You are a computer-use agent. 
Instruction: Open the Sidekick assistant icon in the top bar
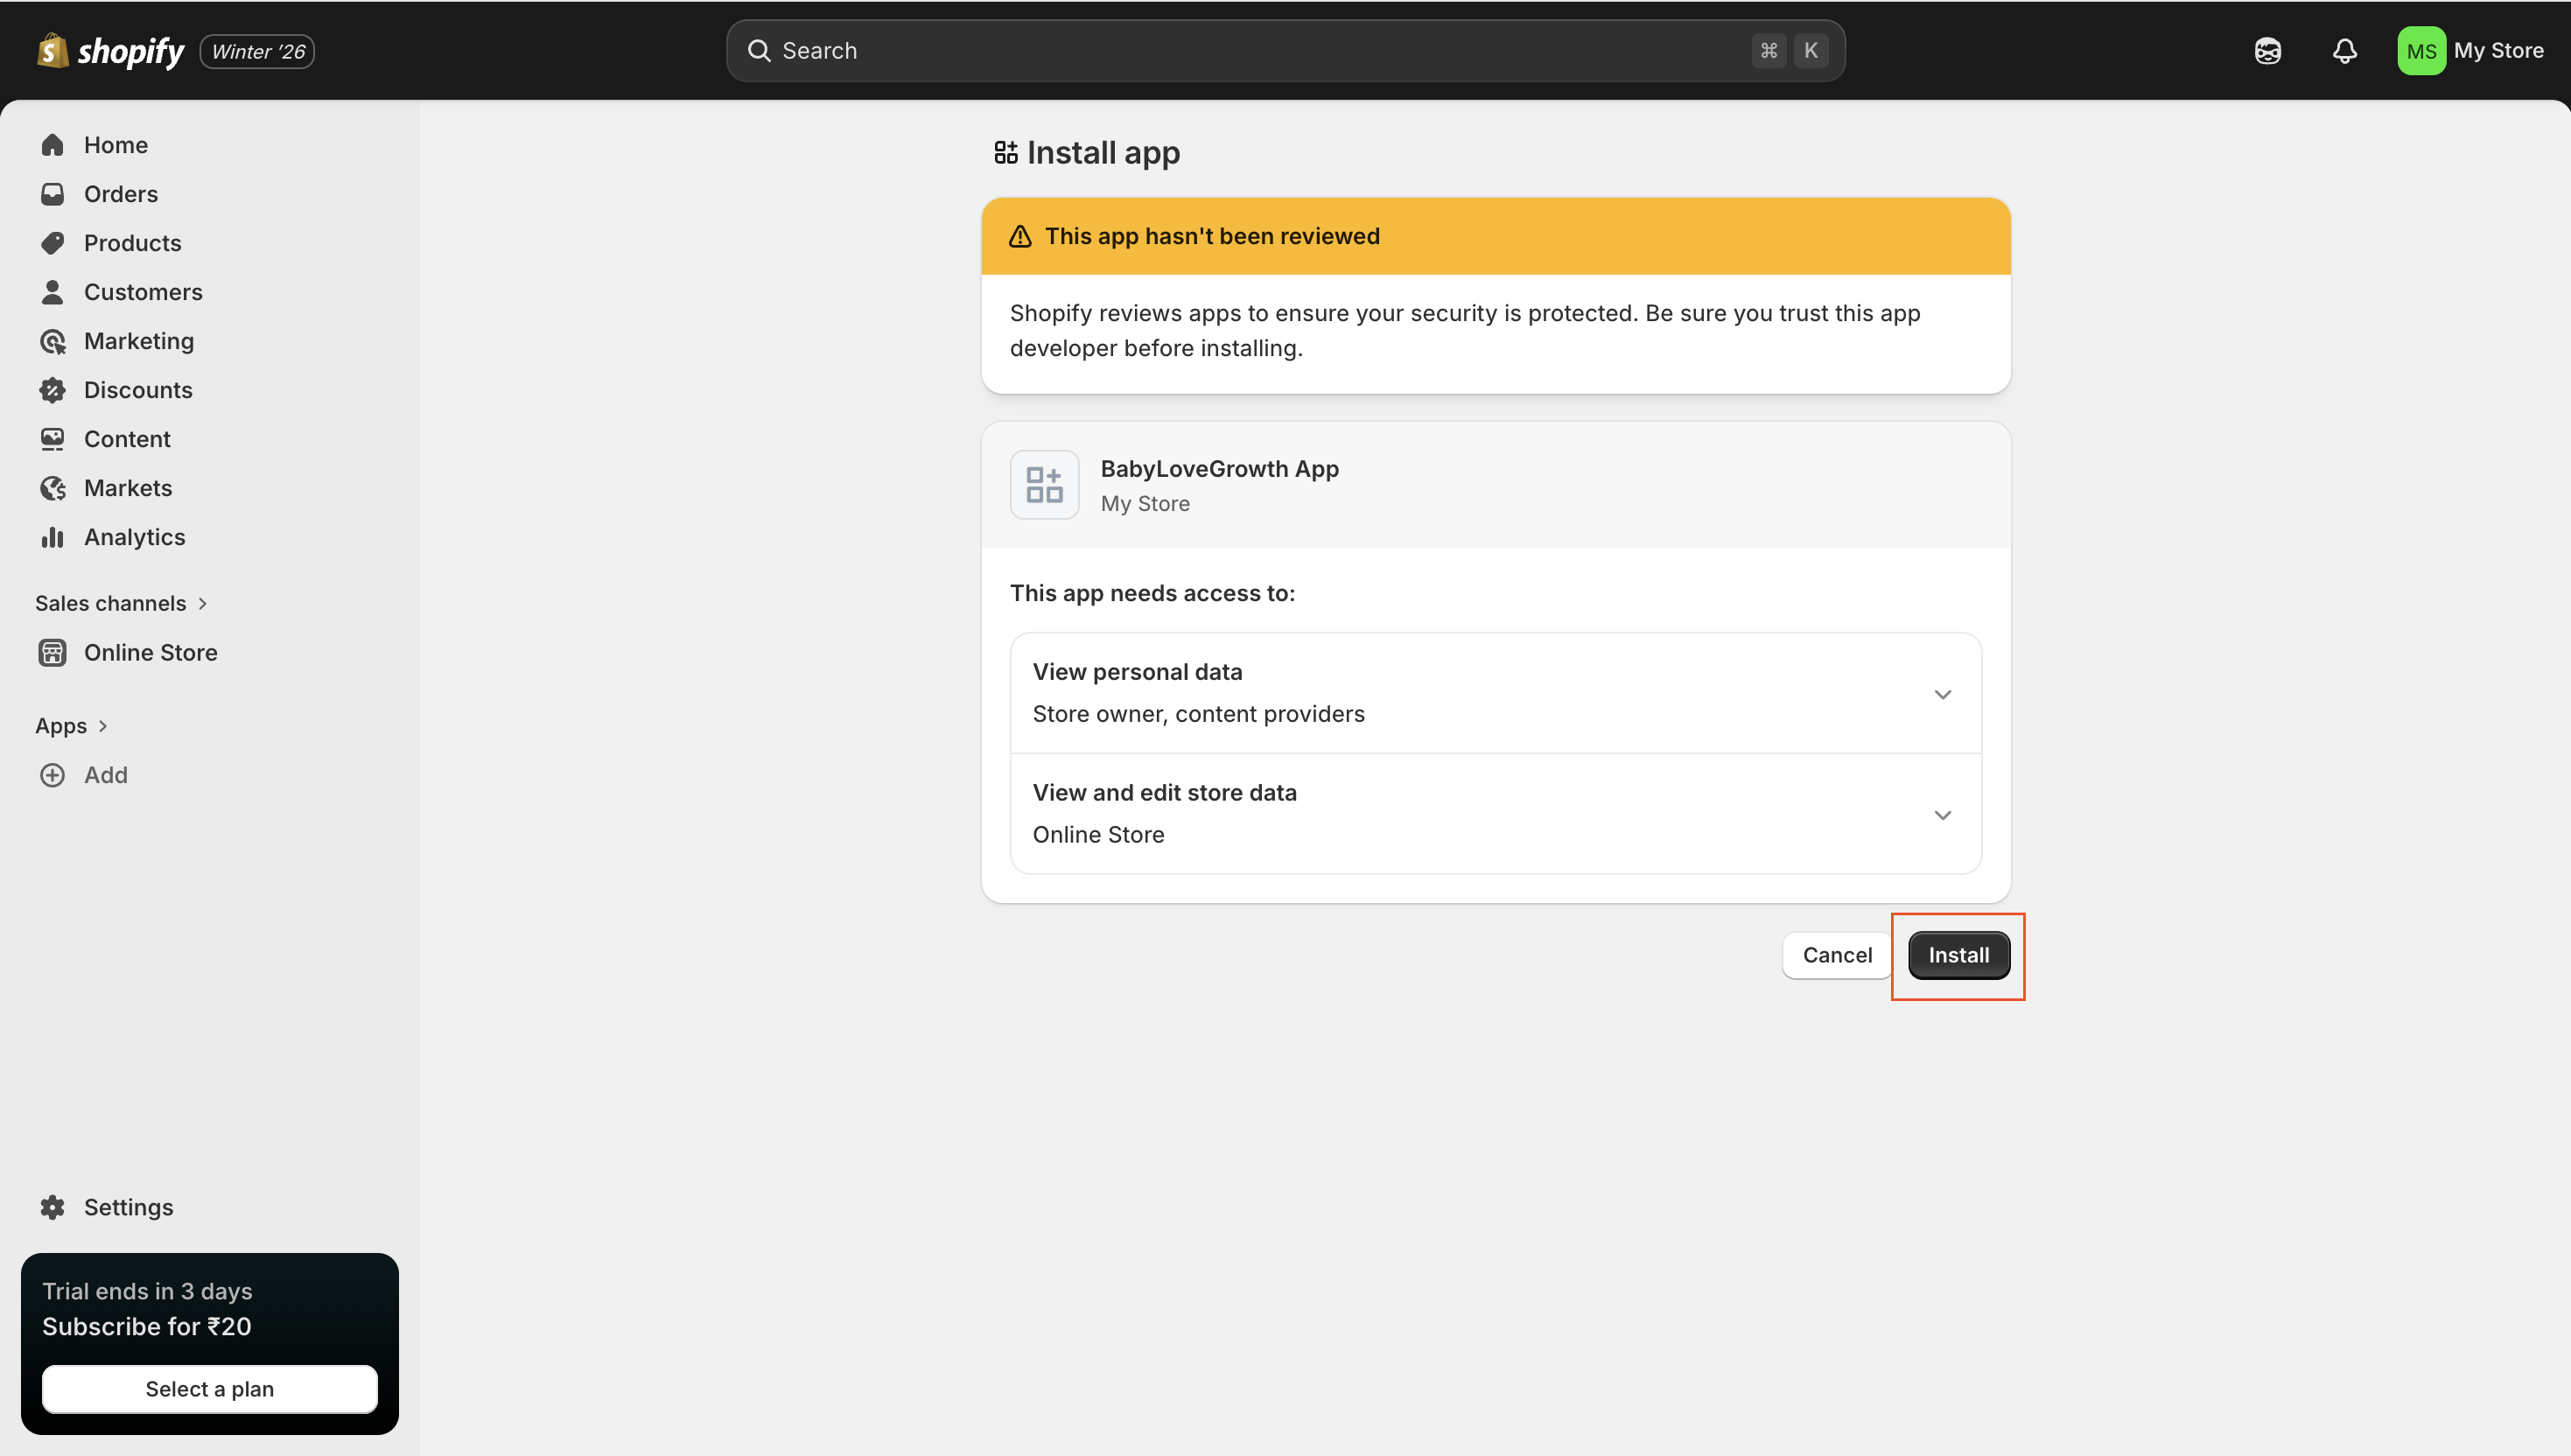click(2267, 51)
